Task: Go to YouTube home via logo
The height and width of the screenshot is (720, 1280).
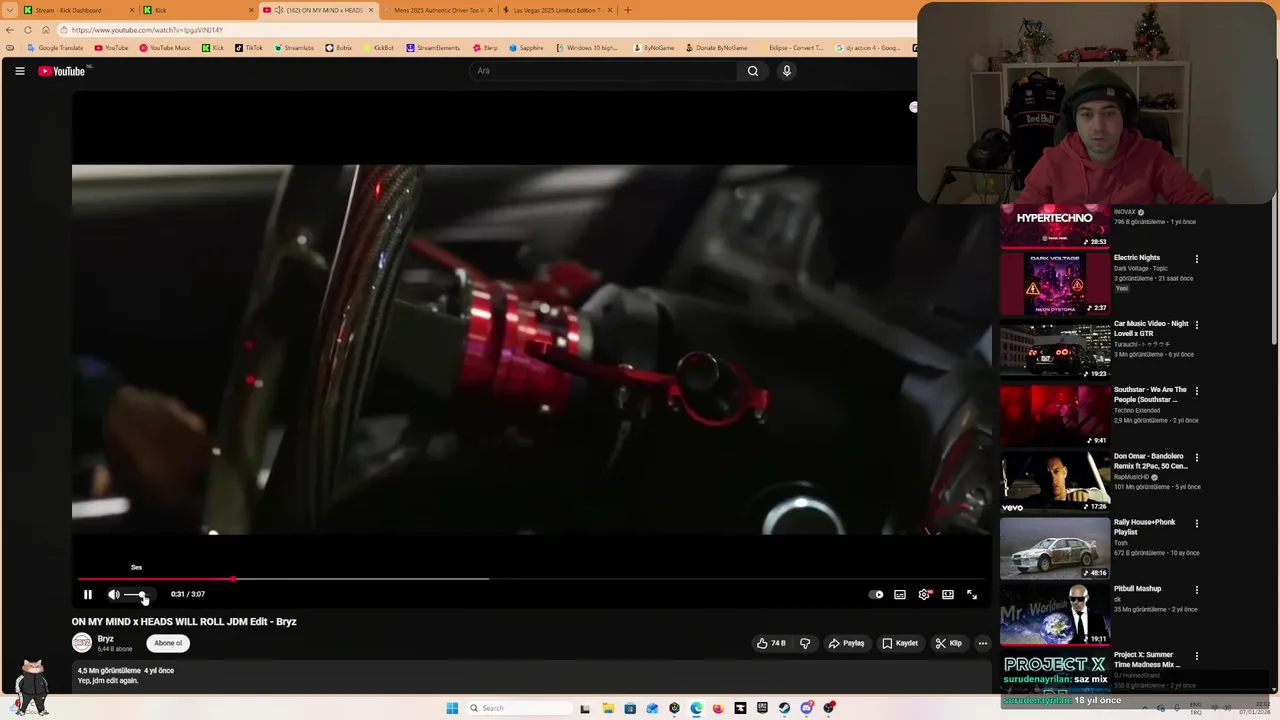Action: point(62,71)
